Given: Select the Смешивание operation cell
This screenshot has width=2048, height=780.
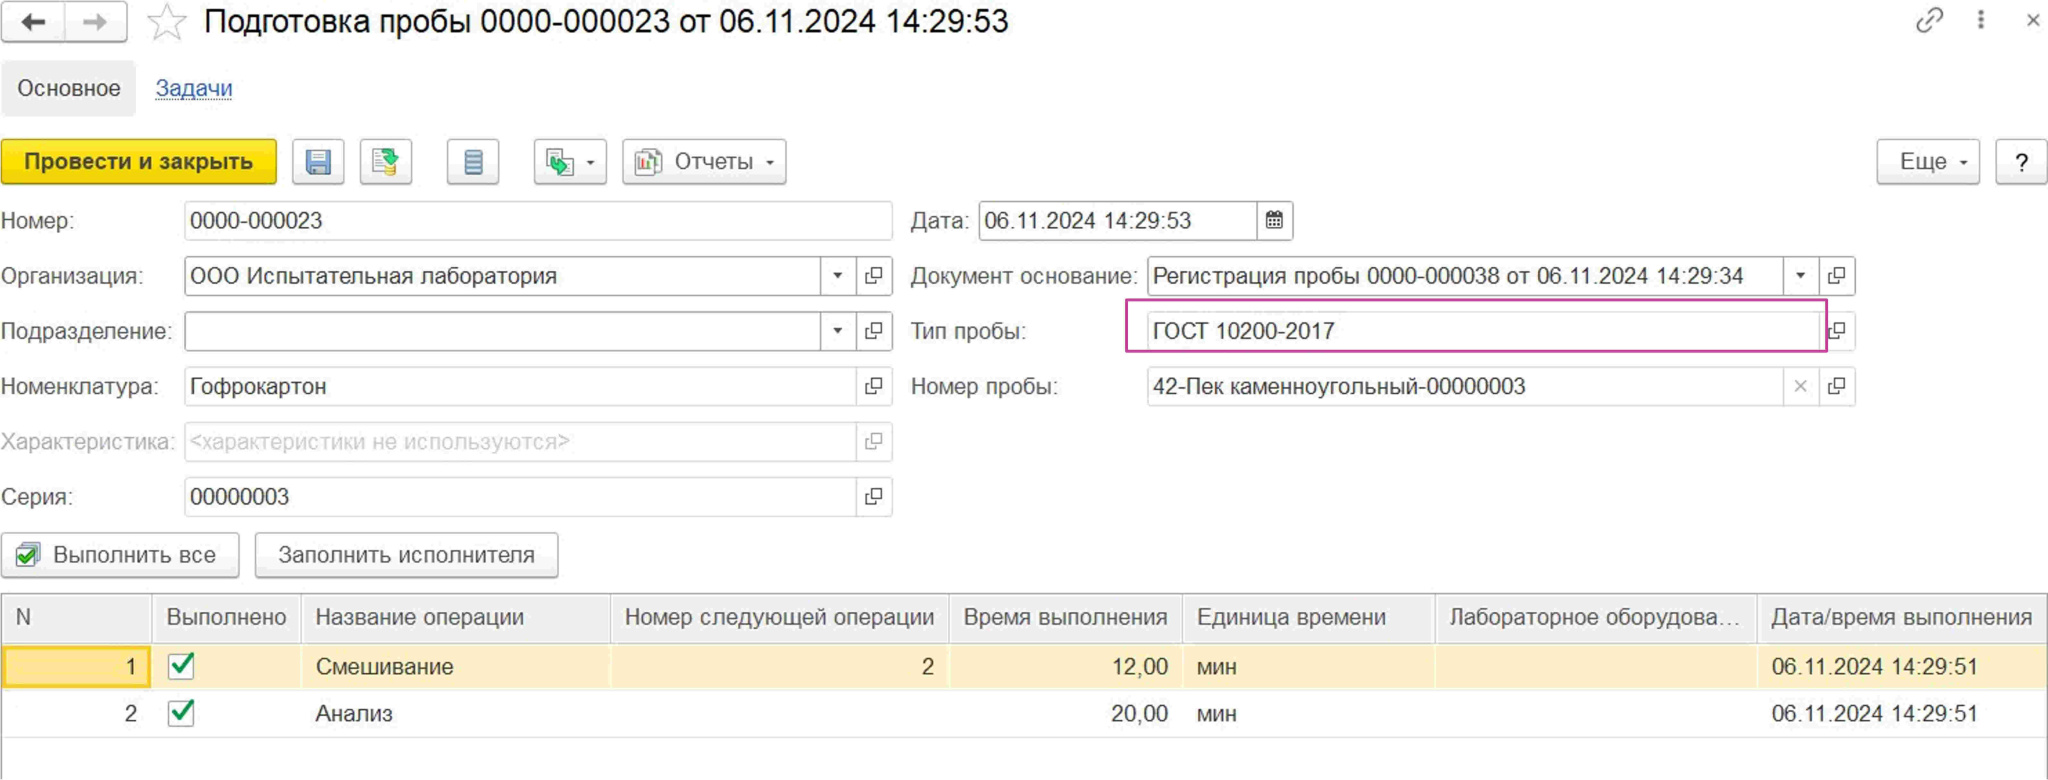Looking at the screenshot, I should pyautogui.click(x=456, y=667).
